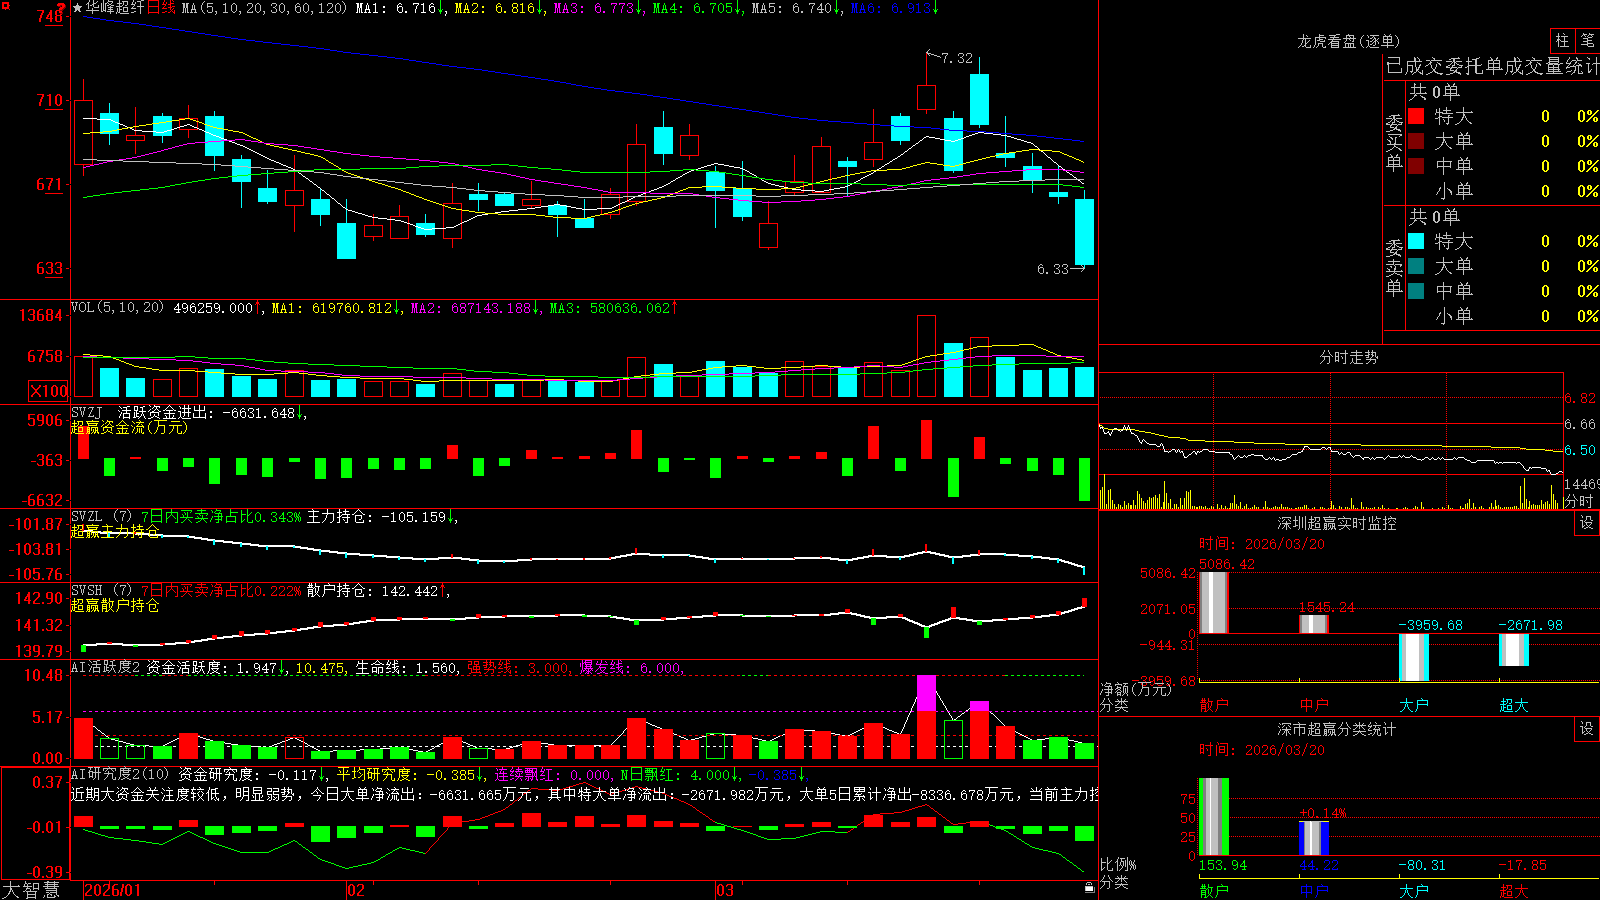Click the tall magenta bar in AI活跃度2
This screenshot has width=1600, height=900.
[926, 694]
